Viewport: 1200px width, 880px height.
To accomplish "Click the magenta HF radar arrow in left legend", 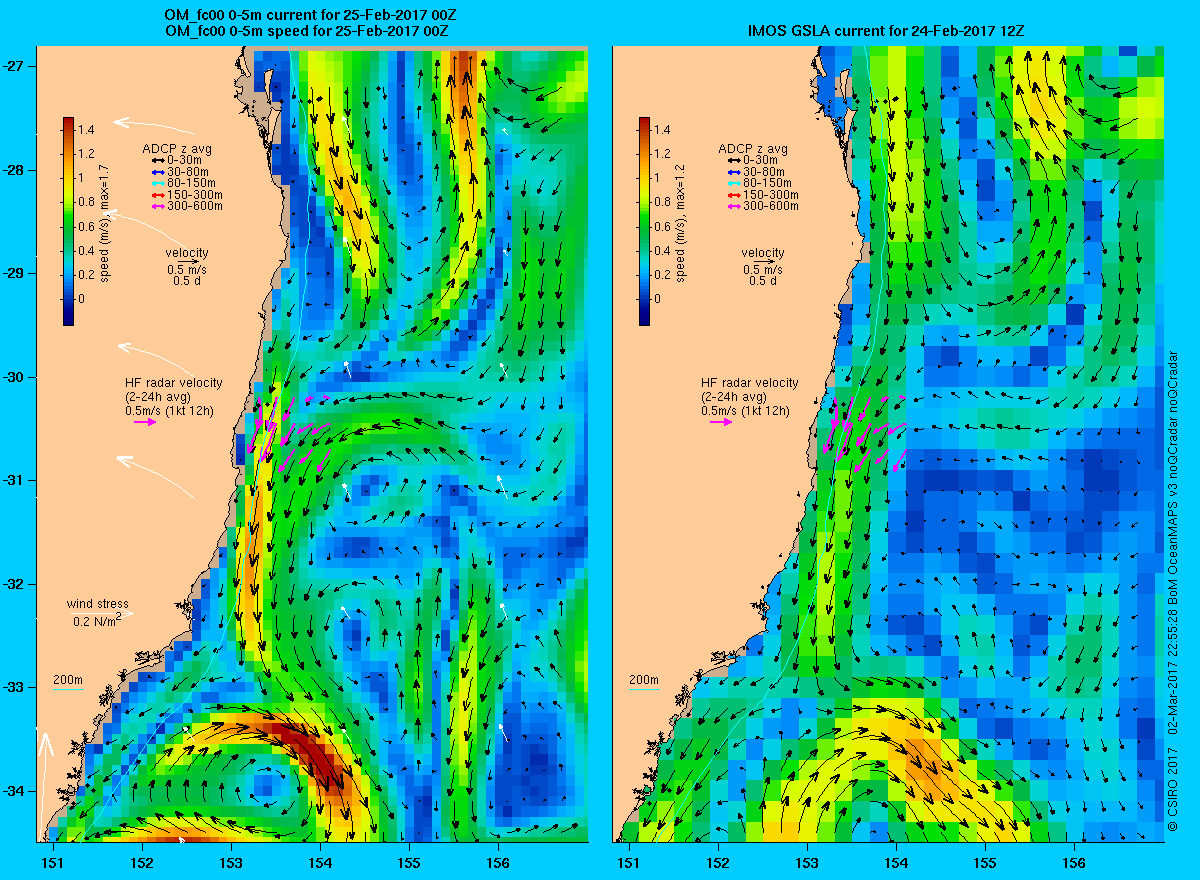I will click(145, 422).
